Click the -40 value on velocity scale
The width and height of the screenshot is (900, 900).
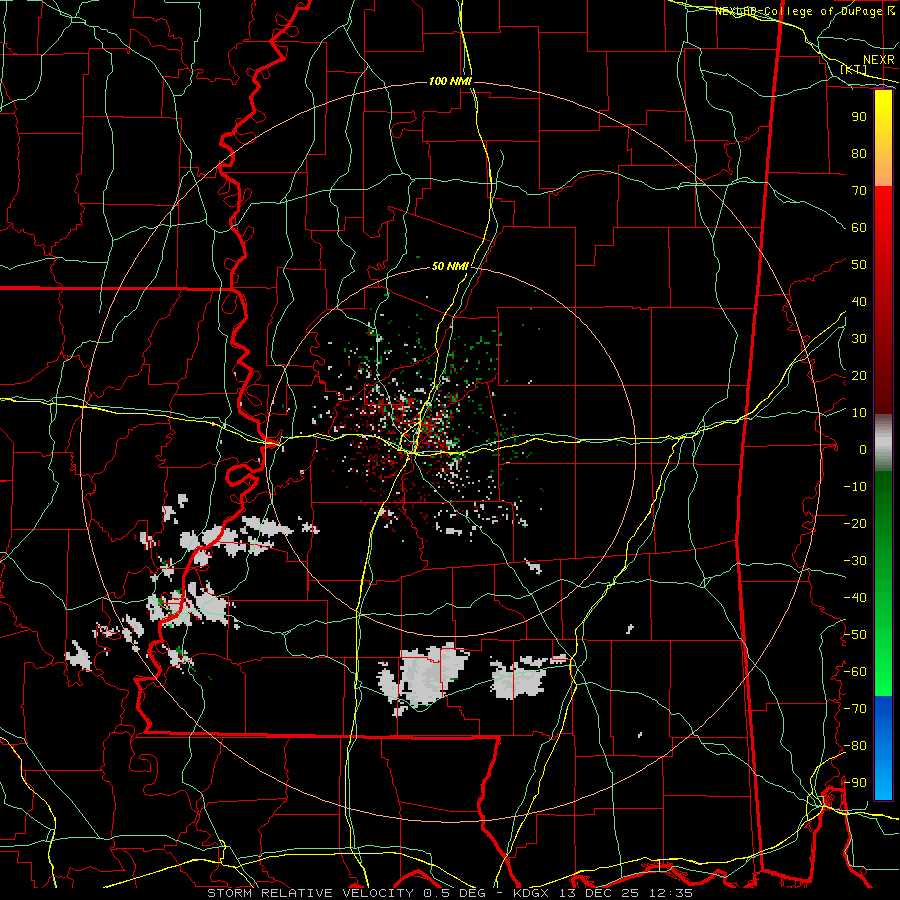(x=855, y=598)
